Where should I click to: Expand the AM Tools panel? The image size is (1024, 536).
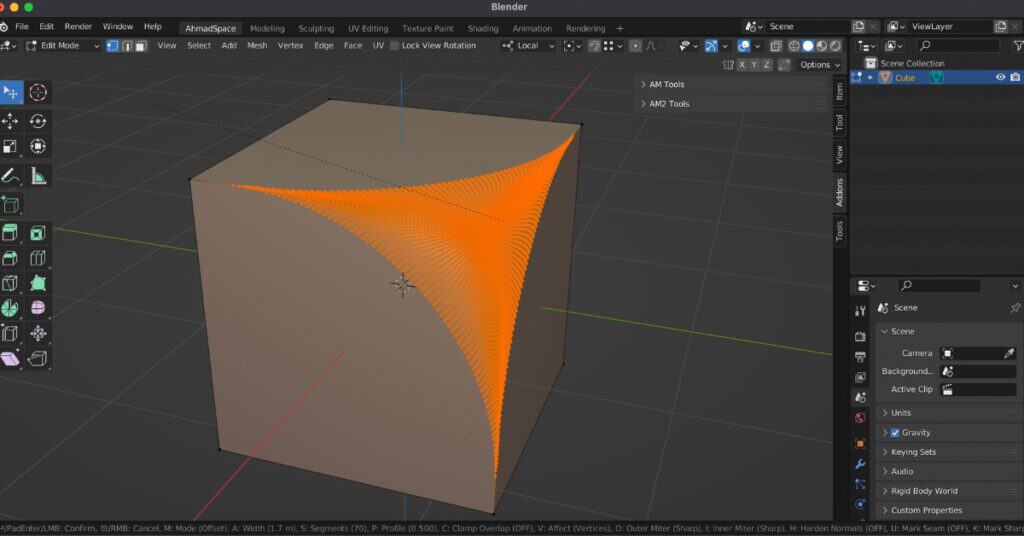667,84
